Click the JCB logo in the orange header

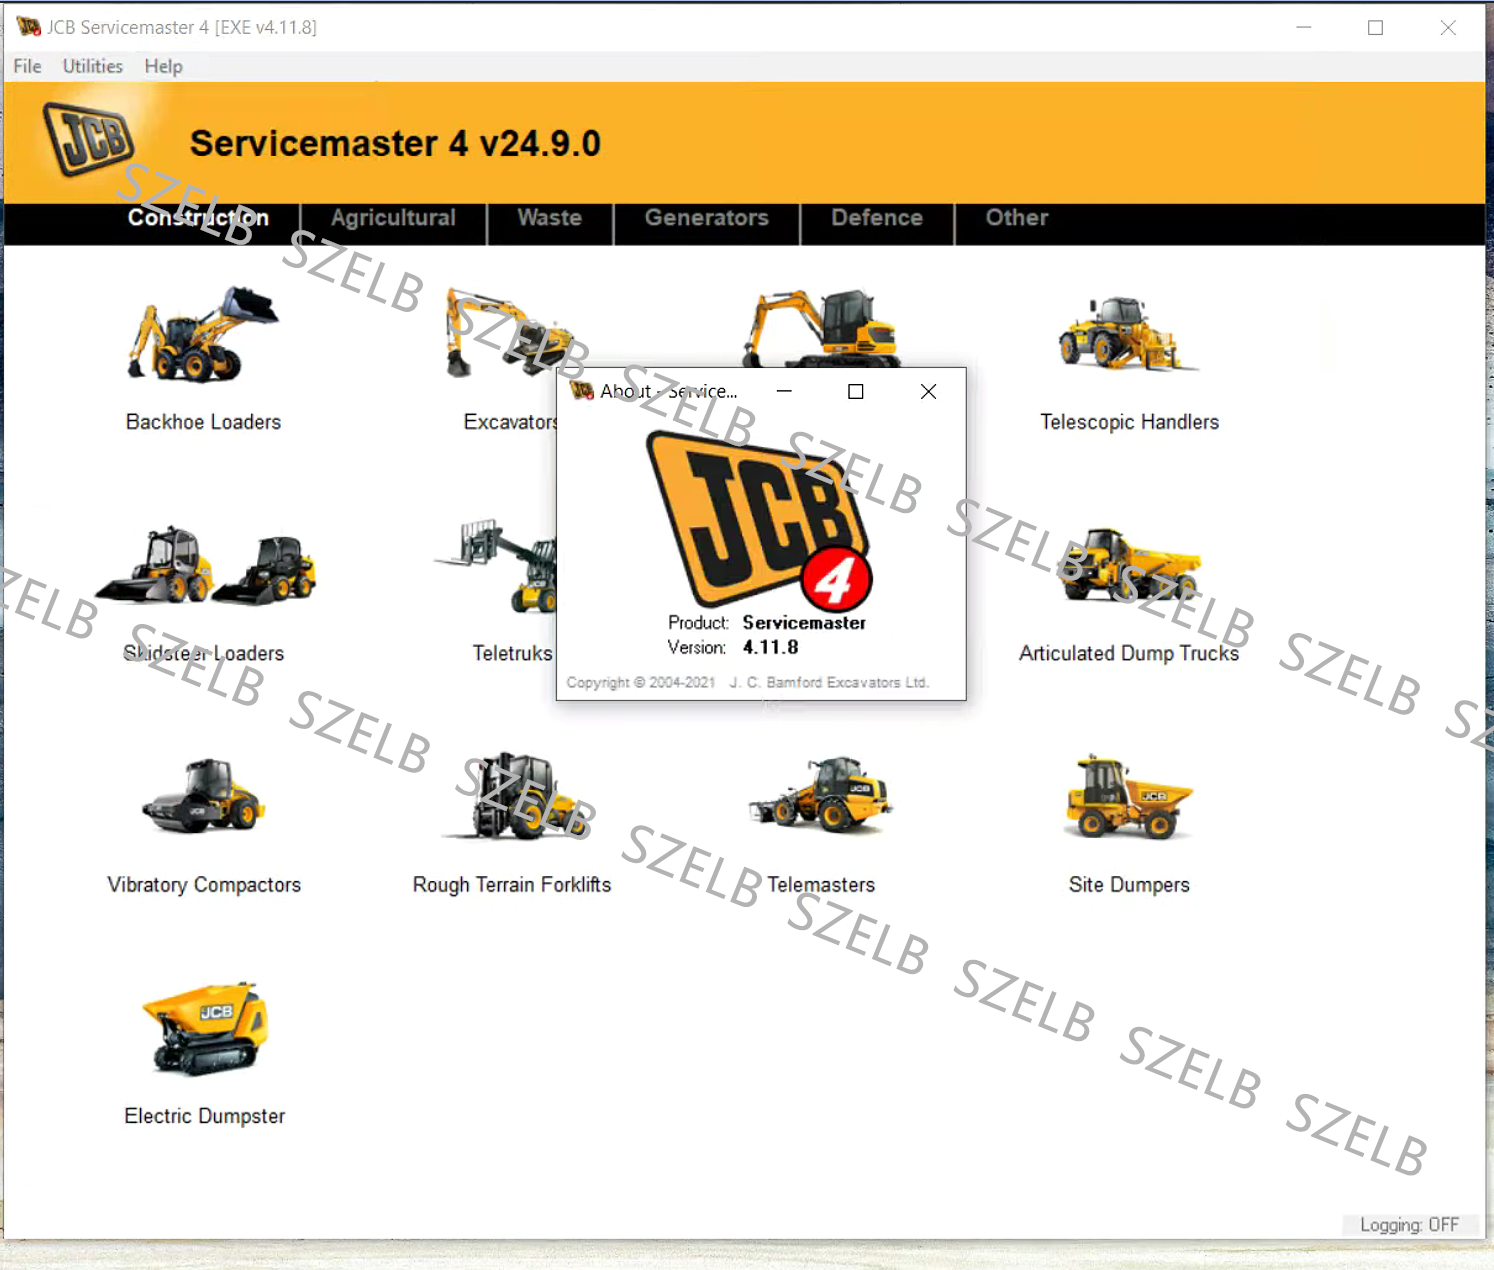pos(89,139)
